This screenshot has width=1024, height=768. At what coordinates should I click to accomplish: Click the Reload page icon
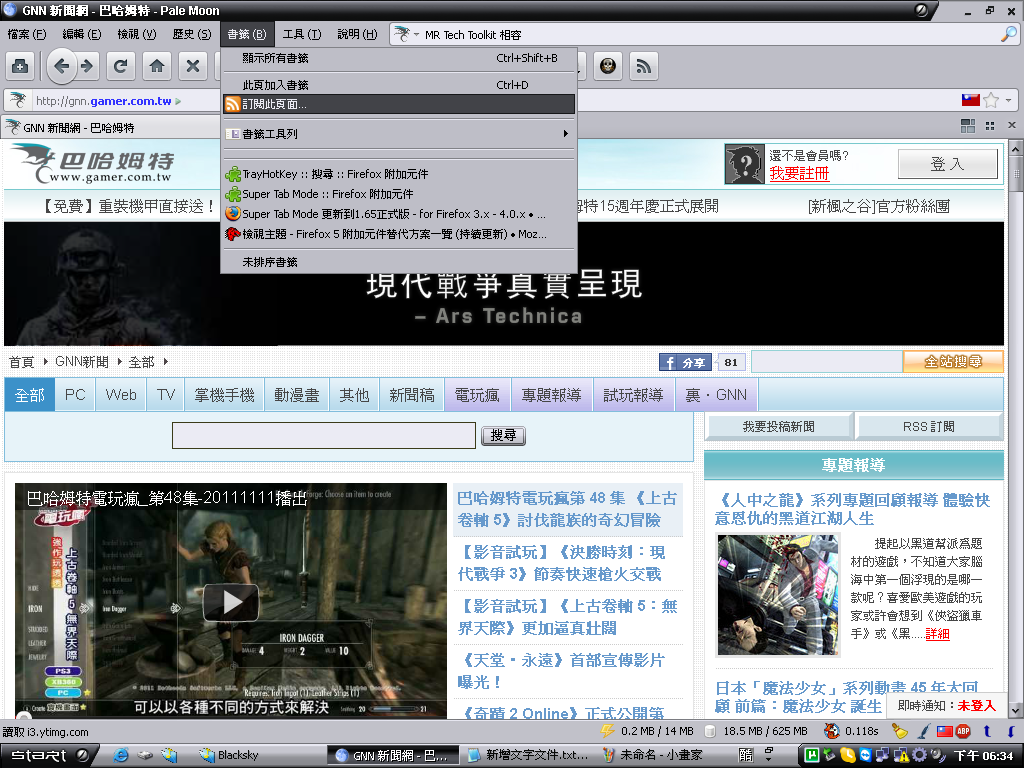121,67
